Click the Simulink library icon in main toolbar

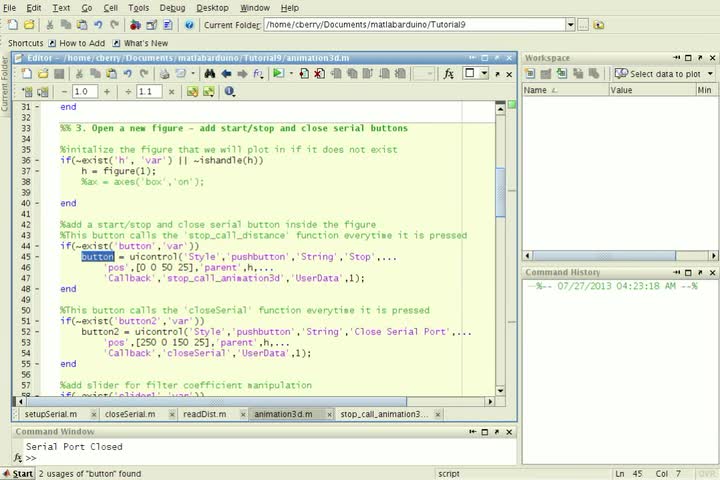[x=135, y=25]
